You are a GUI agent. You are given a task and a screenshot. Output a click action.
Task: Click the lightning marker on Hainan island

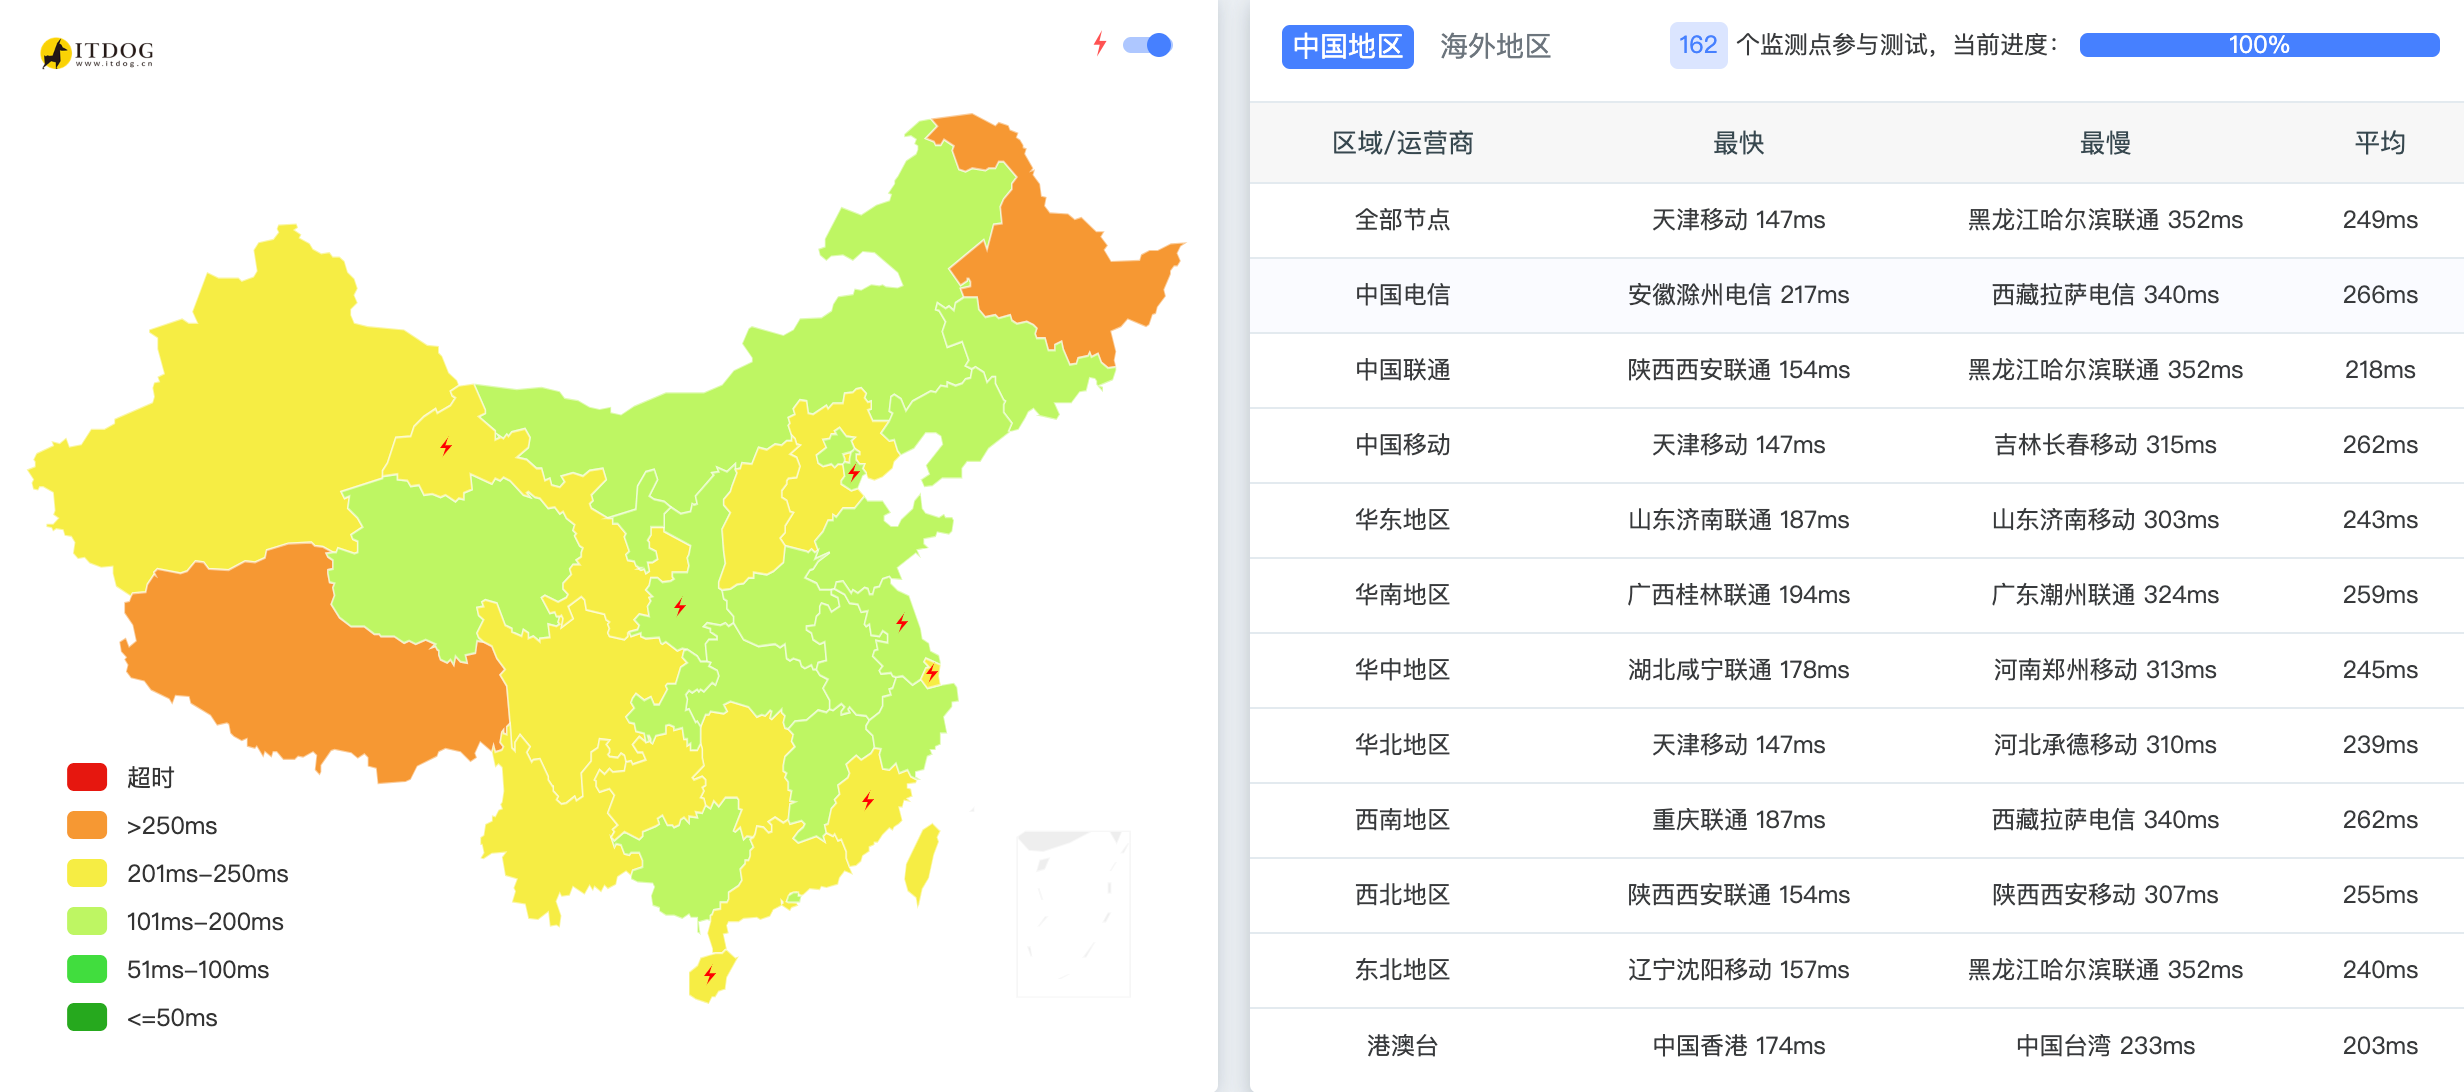710,975
